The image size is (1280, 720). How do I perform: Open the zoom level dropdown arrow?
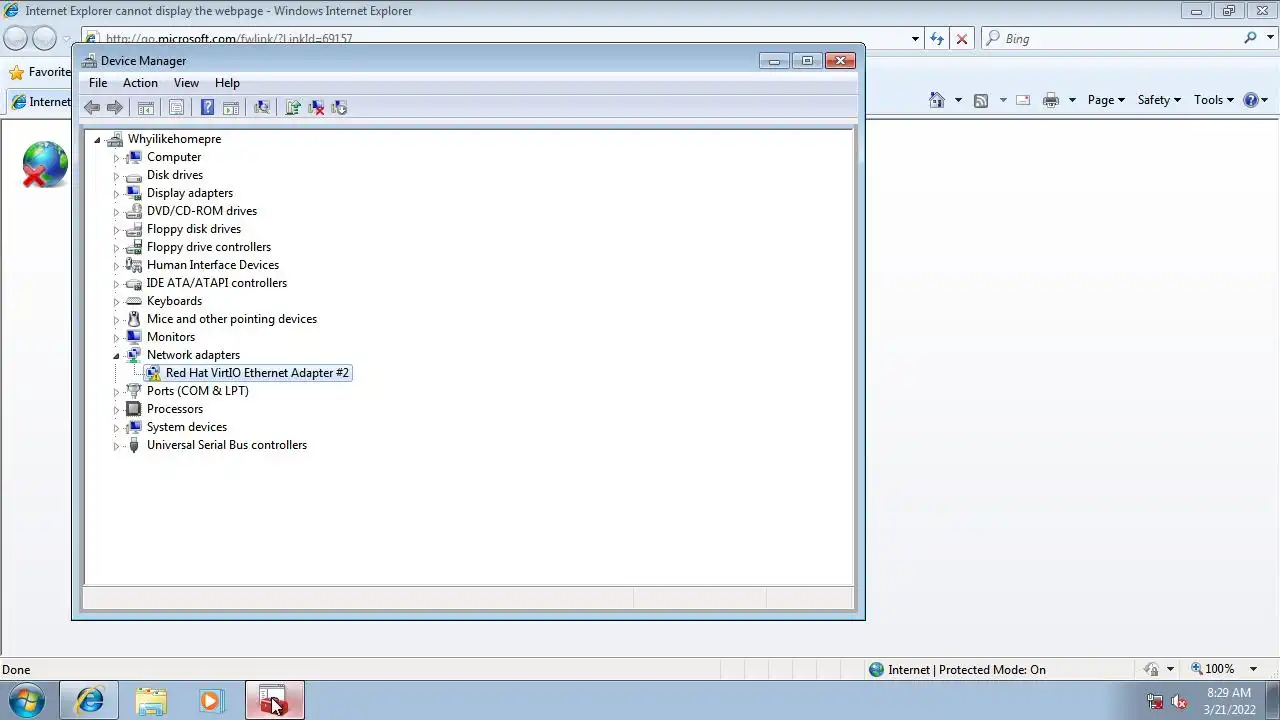pyautogui.click(x=1255, y=669)
